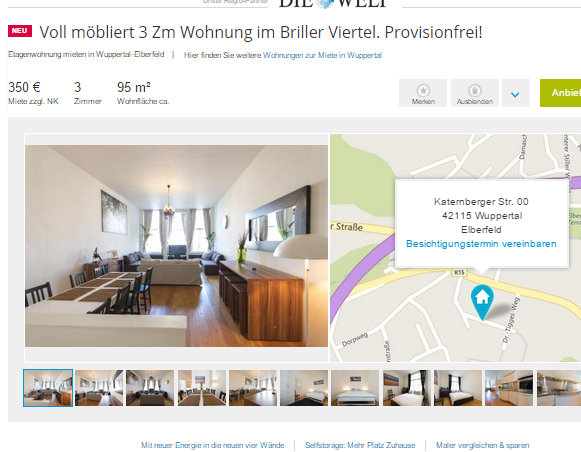Click the main living room photo
Screen dimensions: 581x452
tap(176, 246)
